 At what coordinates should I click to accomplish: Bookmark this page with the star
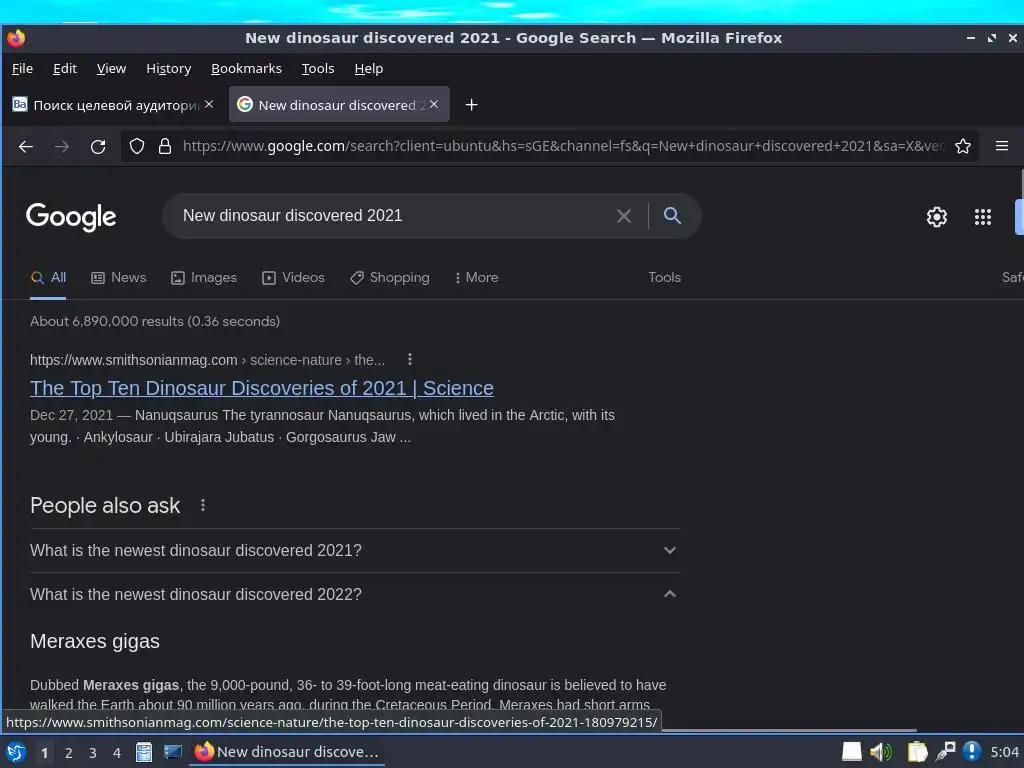point(963,146)
